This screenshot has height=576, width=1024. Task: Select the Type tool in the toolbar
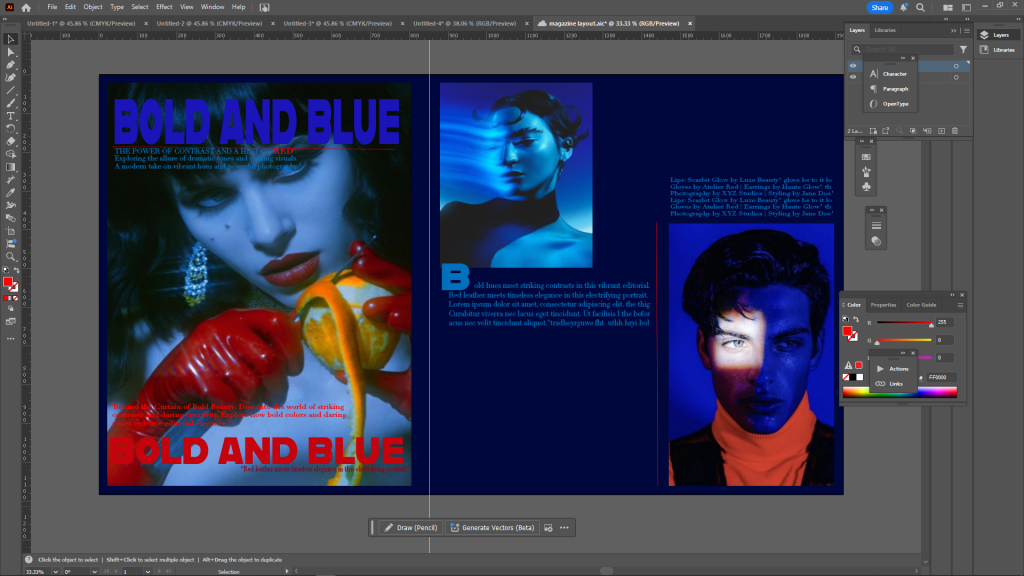pos(11,115)
